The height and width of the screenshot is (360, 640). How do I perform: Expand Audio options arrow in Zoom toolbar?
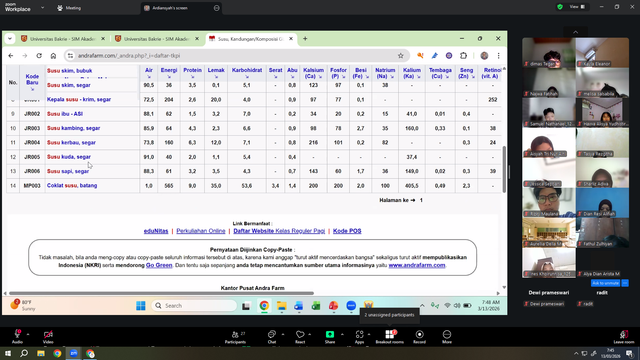(28, 334)
